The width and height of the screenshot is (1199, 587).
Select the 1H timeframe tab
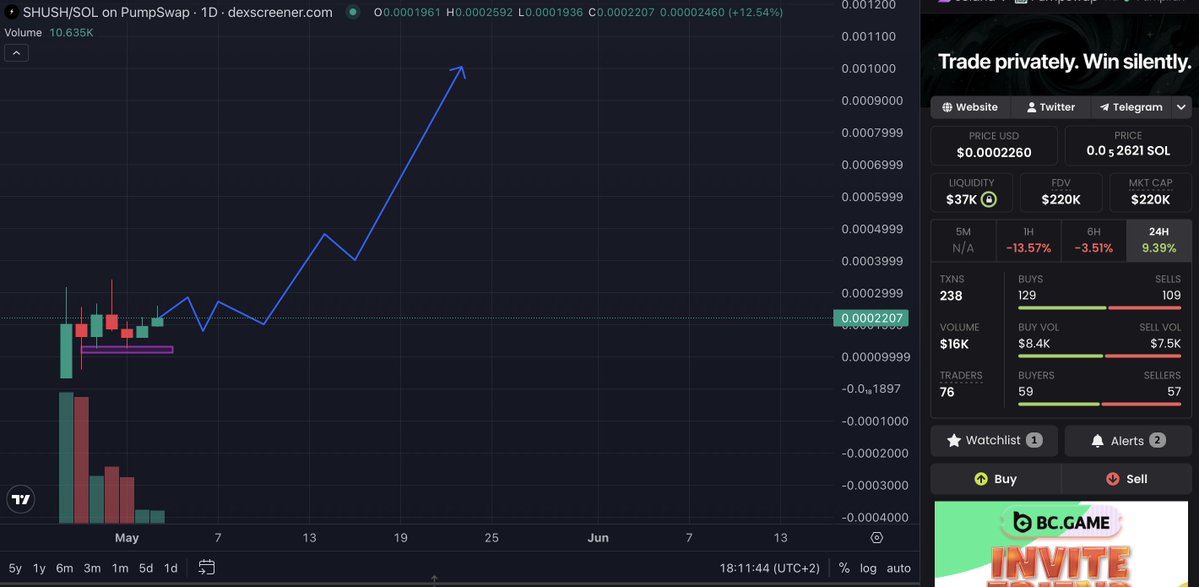tap(1028, 240)
